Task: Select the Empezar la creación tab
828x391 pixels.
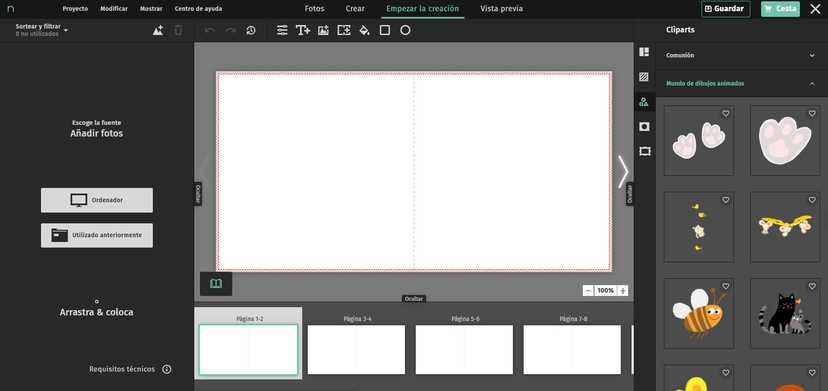Action: 422,9
